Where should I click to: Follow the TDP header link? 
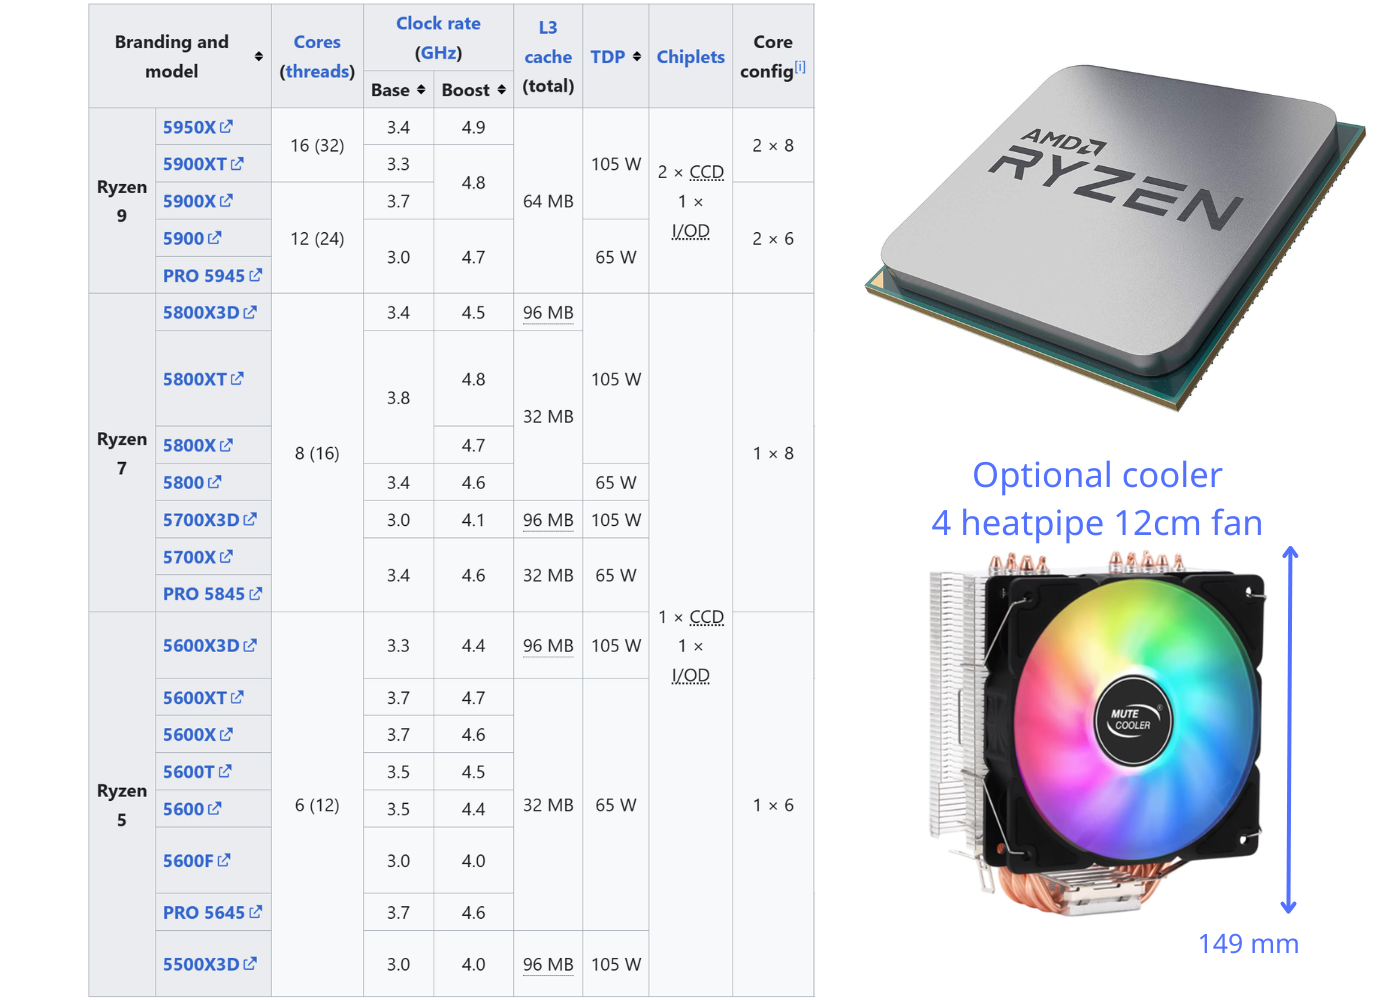click(607, 57)
